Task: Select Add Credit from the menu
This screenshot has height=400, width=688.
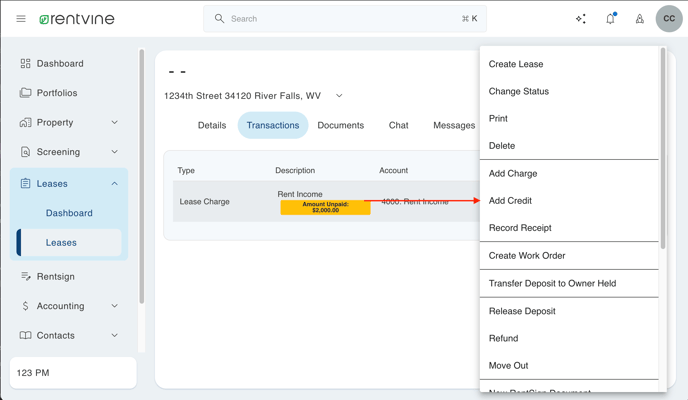Action: (x=510, y=201)
